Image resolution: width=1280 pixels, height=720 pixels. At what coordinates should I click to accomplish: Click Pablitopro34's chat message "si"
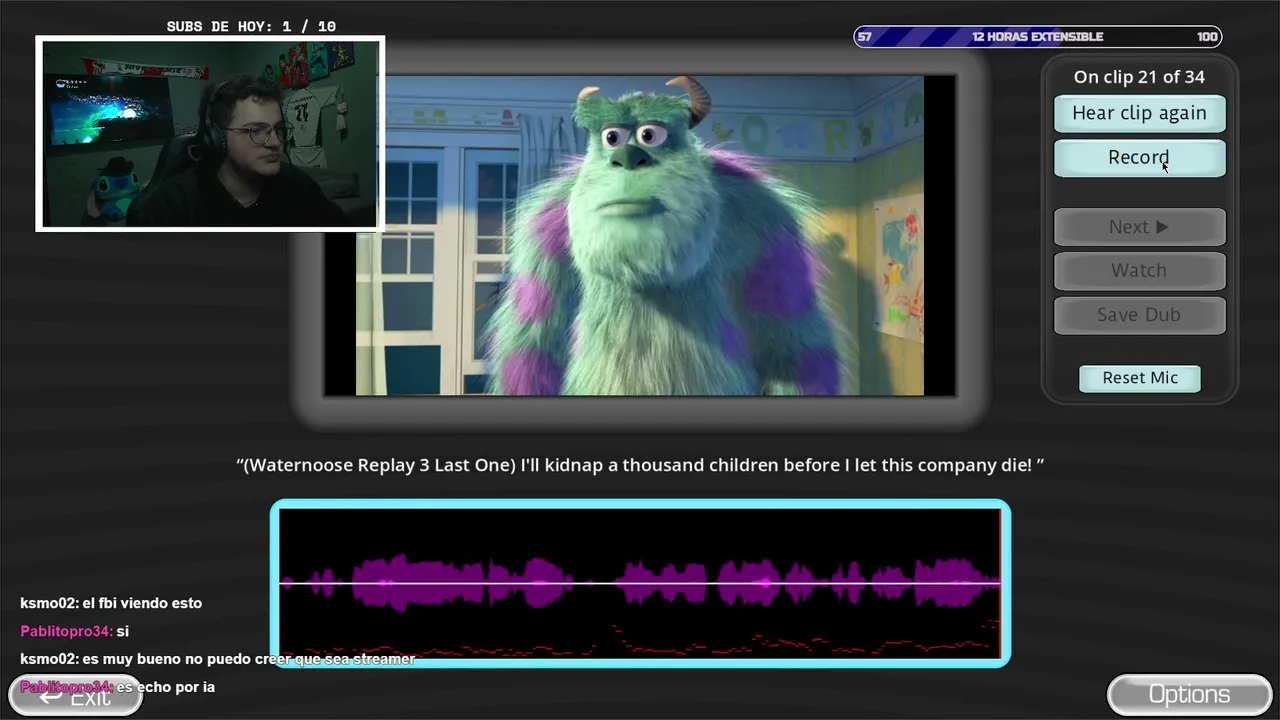click(x=75, y=631)
